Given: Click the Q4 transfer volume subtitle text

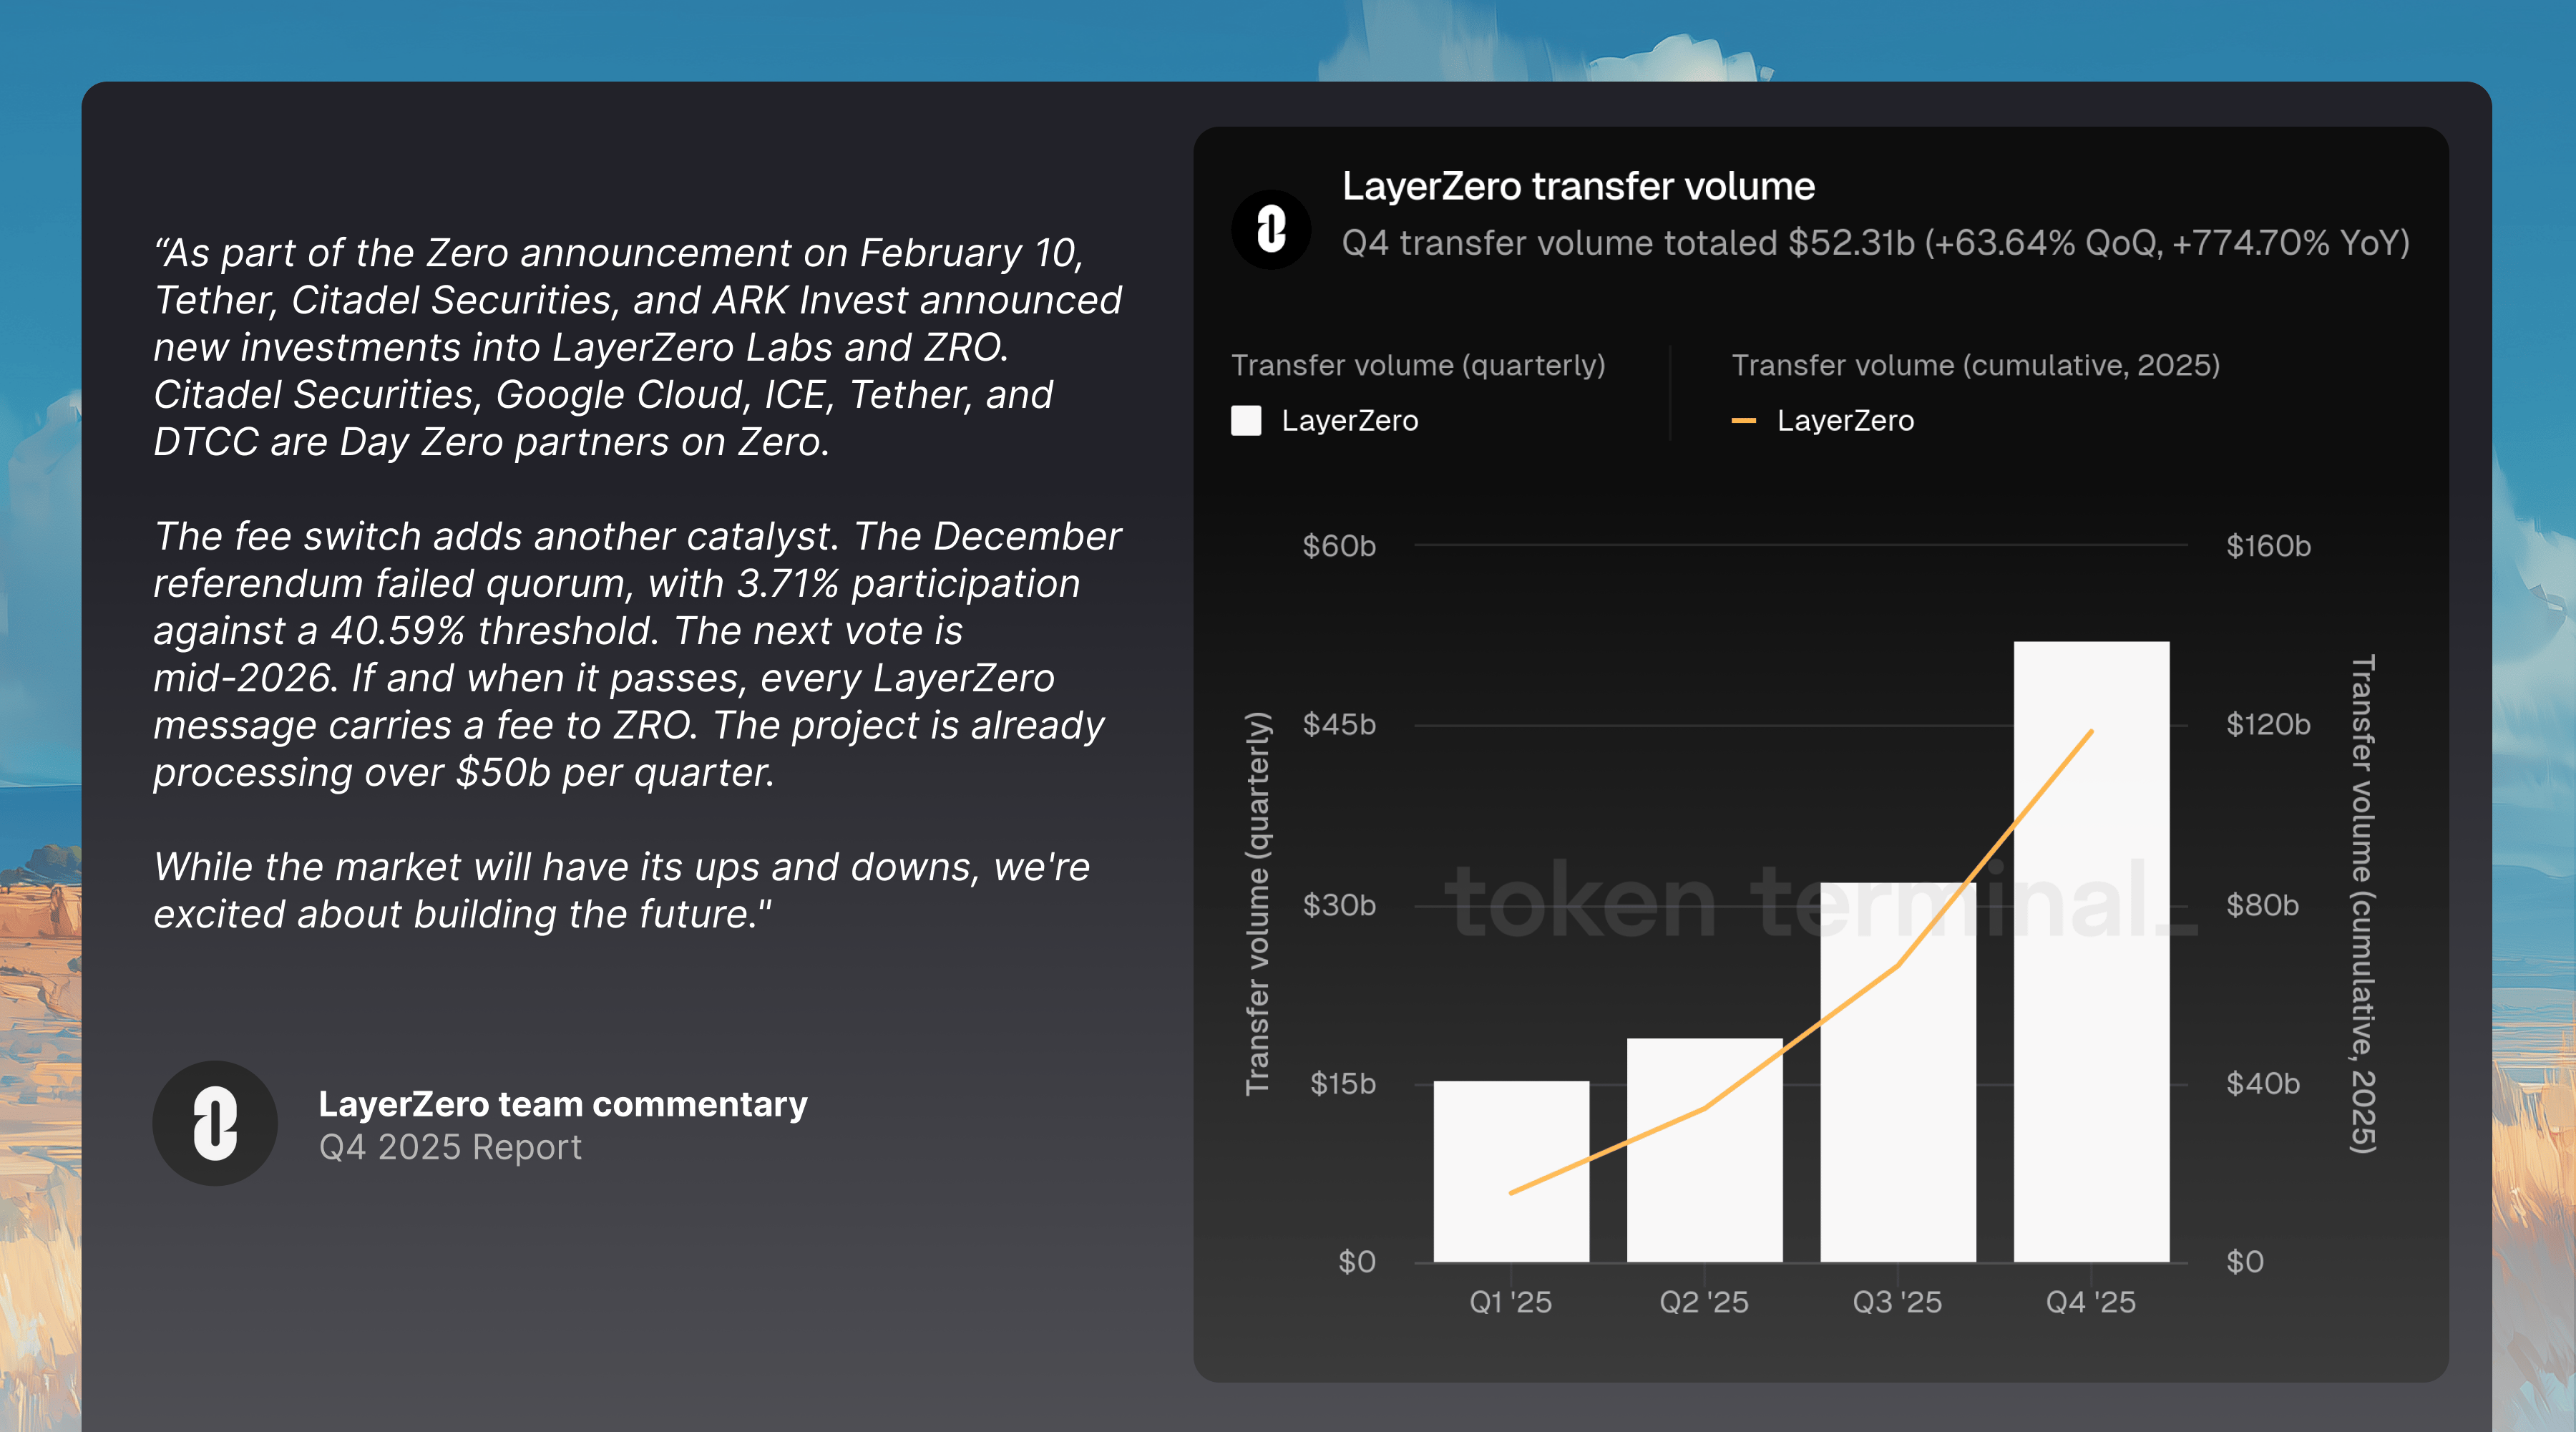Looking at the screenshot, I should pyautogui.click(x=1875, y=243).
